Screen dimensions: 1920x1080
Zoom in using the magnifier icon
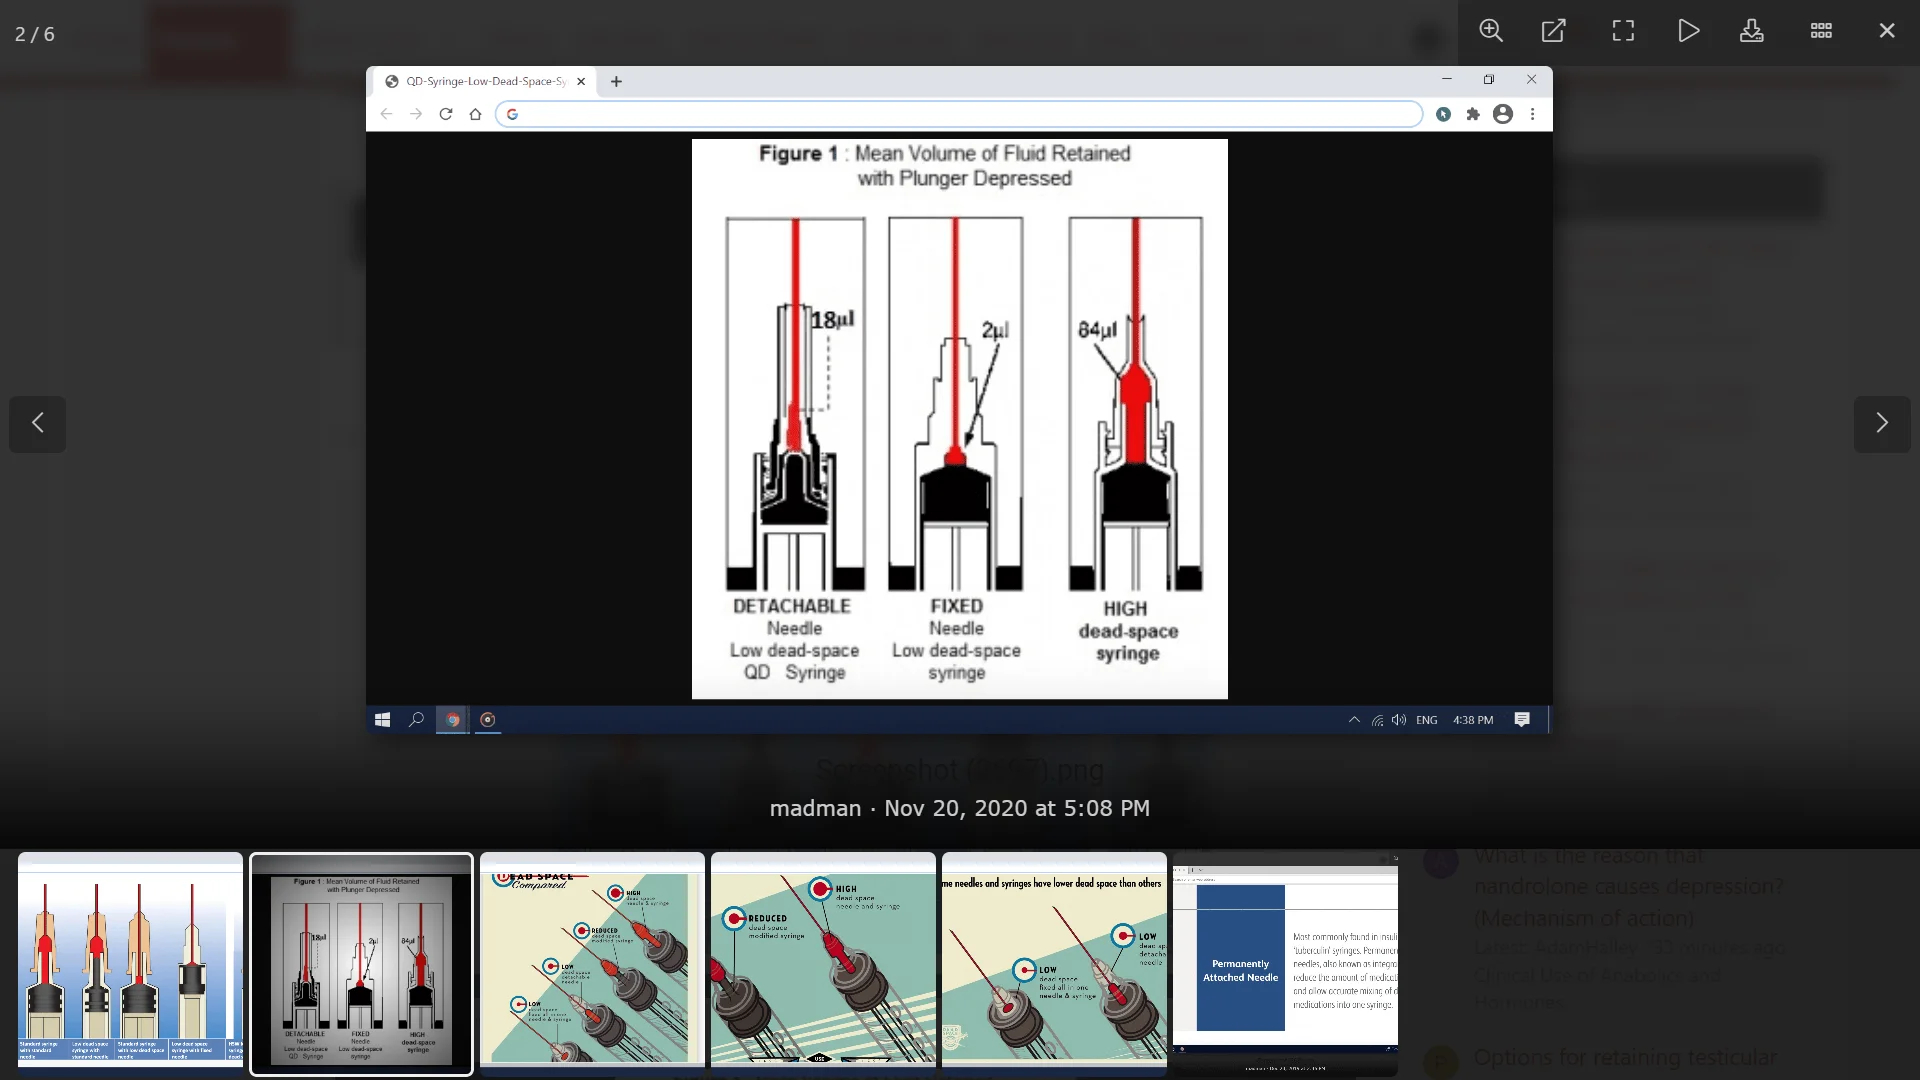pyautogui.click(x=1491, y=31)
